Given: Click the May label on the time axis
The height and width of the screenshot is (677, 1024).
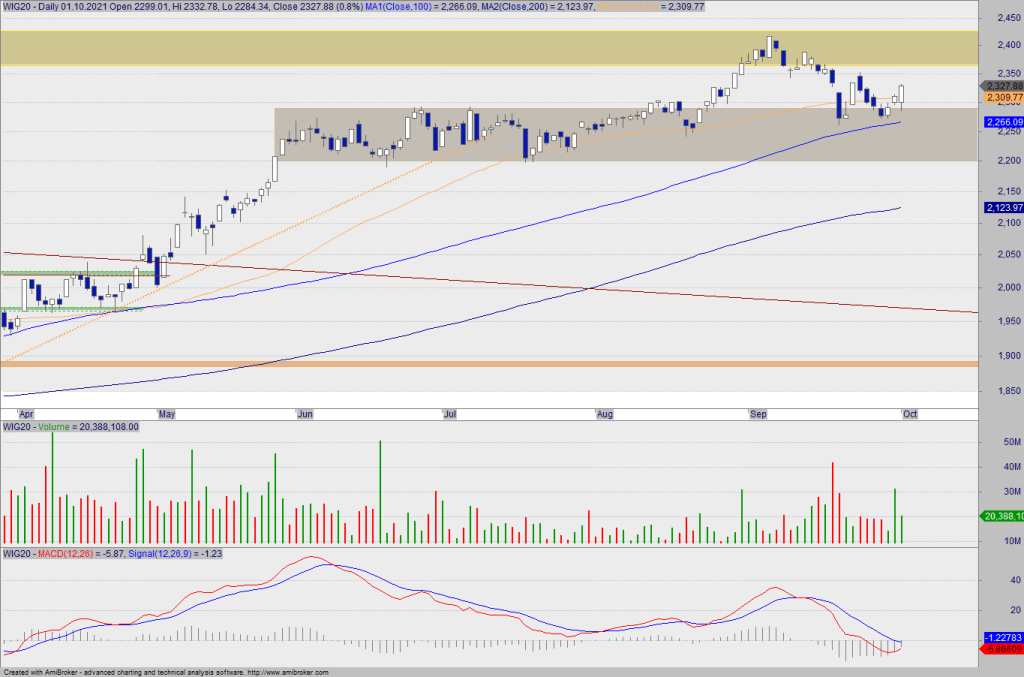Looking at the screenshot, I should pos(166,412).
